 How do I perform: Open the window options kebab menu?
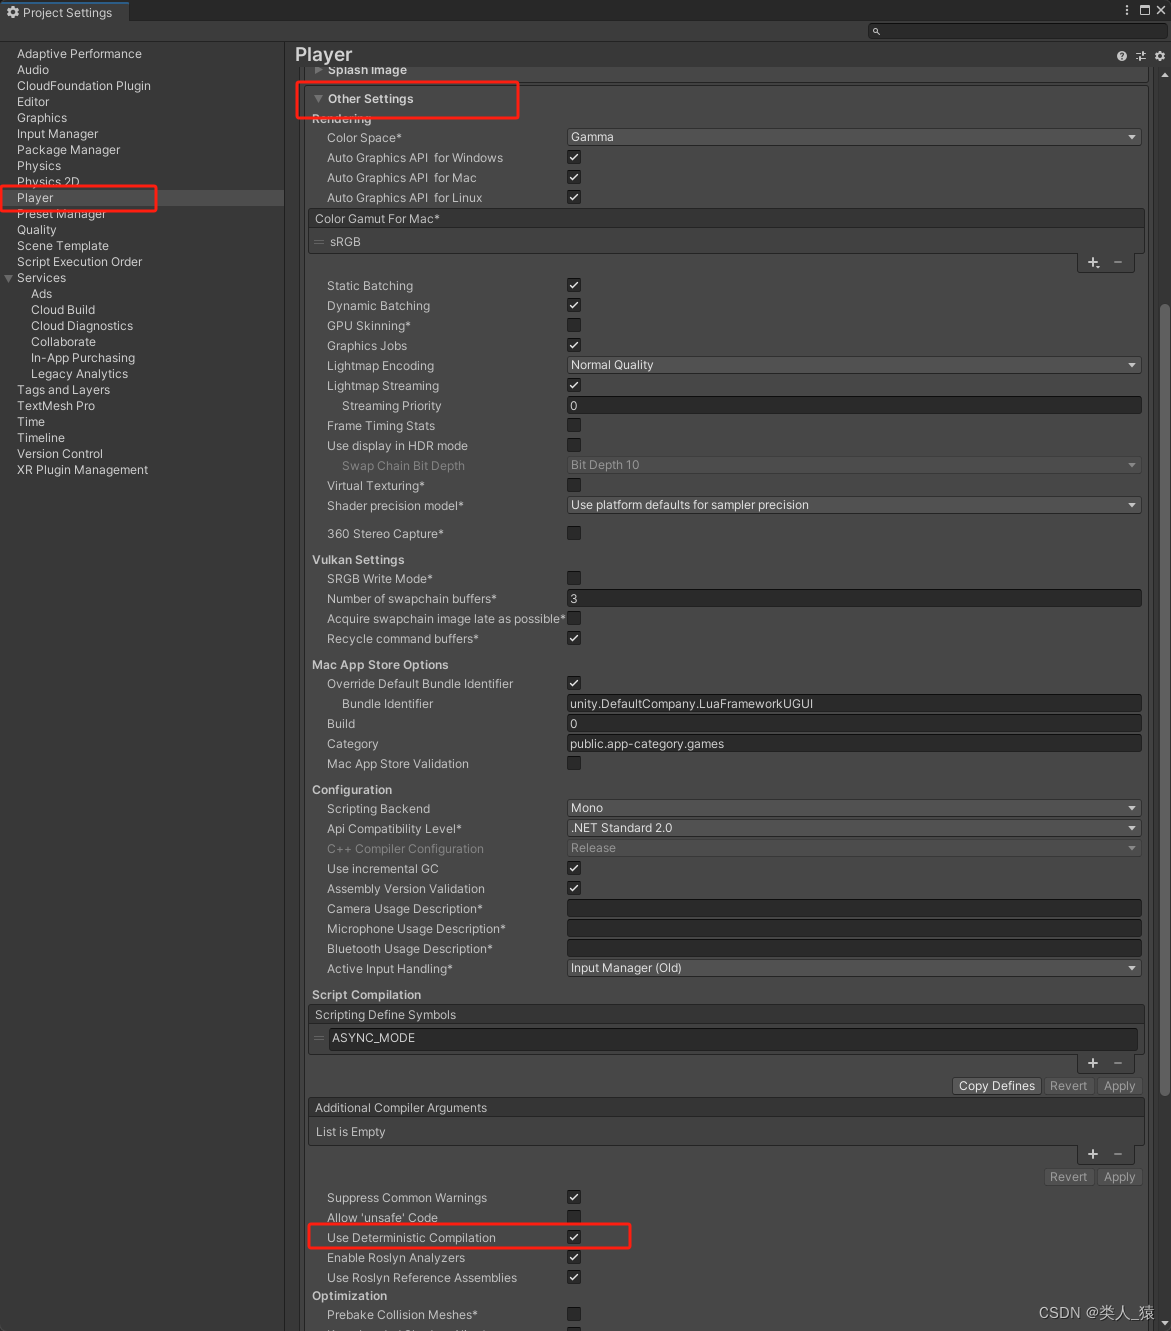[x=1126, y=10]
